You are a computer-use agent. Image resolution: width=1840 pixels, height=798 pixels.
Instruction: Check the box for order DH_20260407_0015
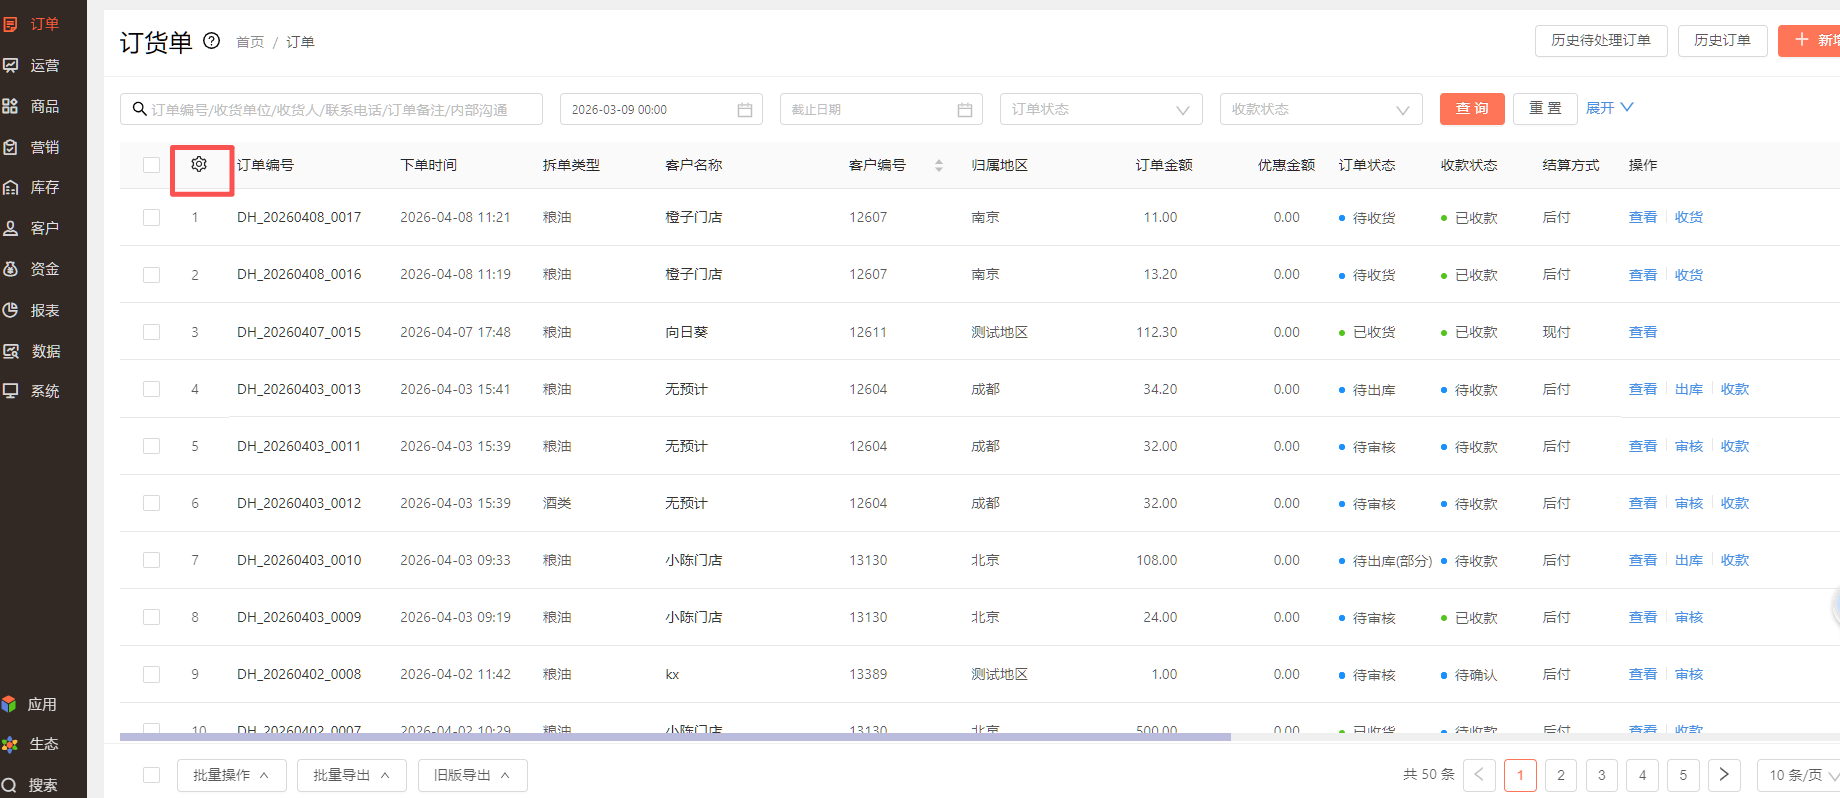pos(151,332)
